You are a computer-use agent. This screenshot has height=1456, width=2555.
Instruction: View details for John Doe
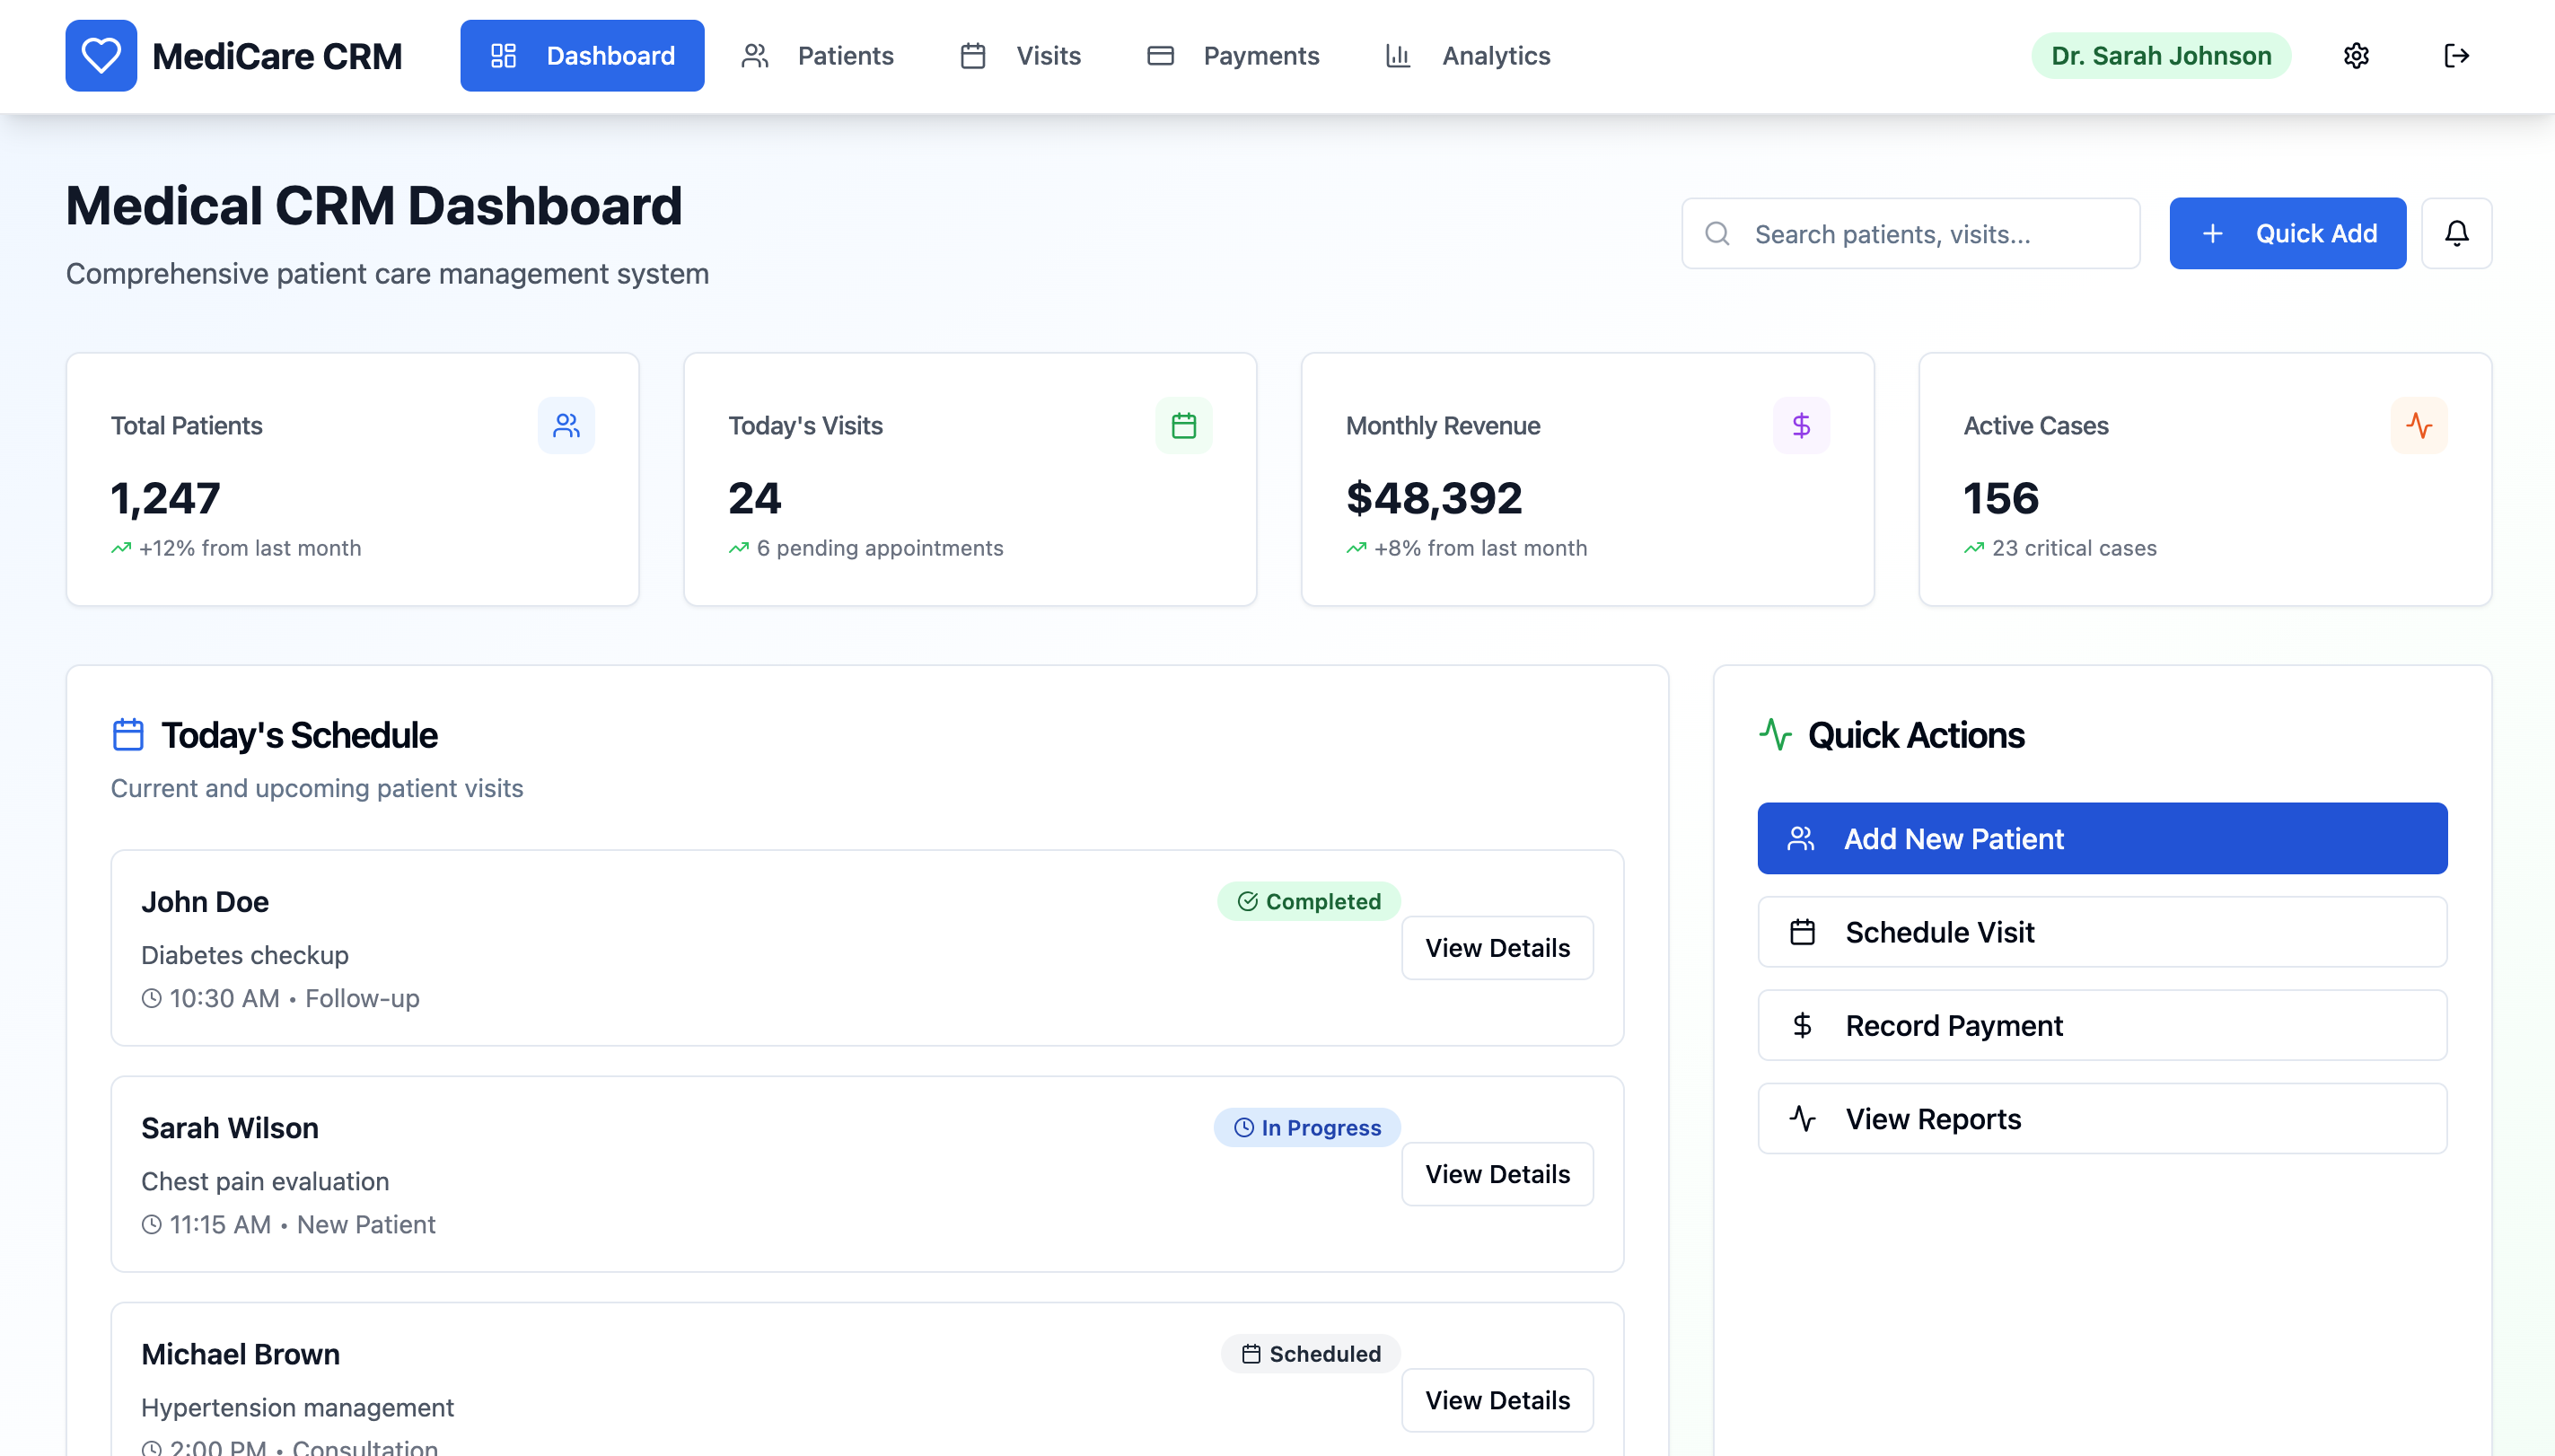1497,948
